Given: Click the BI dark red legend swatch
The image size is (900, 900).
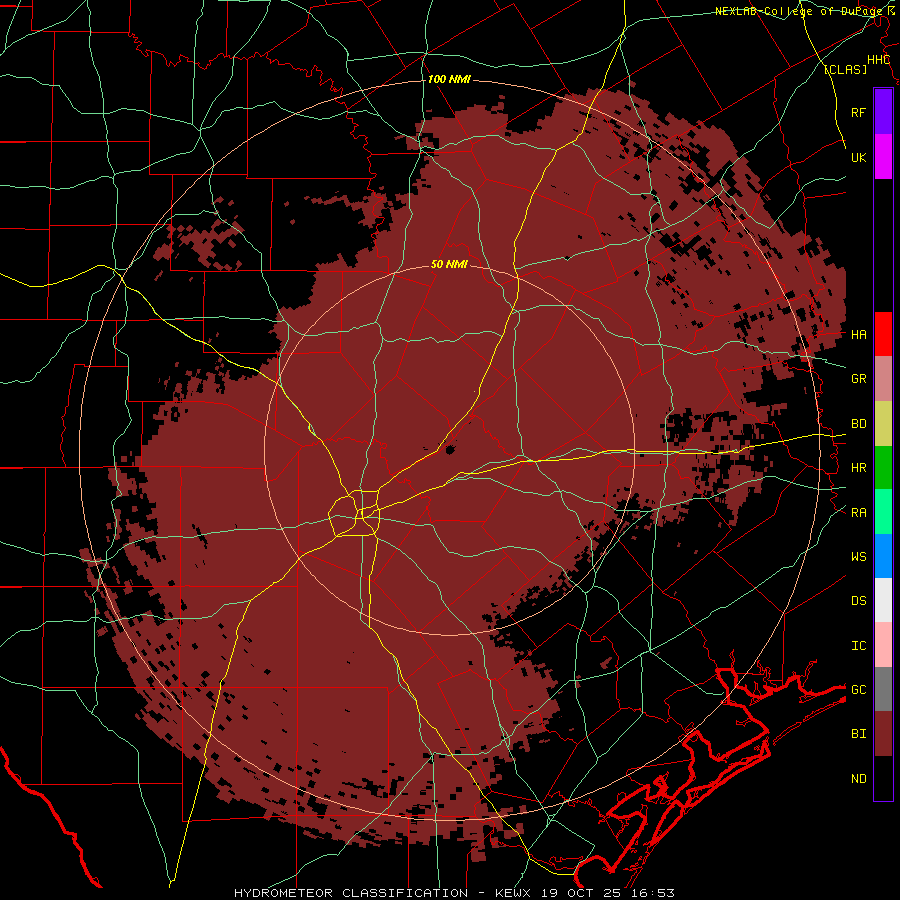Looking at the screenshot, I should 883,734.
